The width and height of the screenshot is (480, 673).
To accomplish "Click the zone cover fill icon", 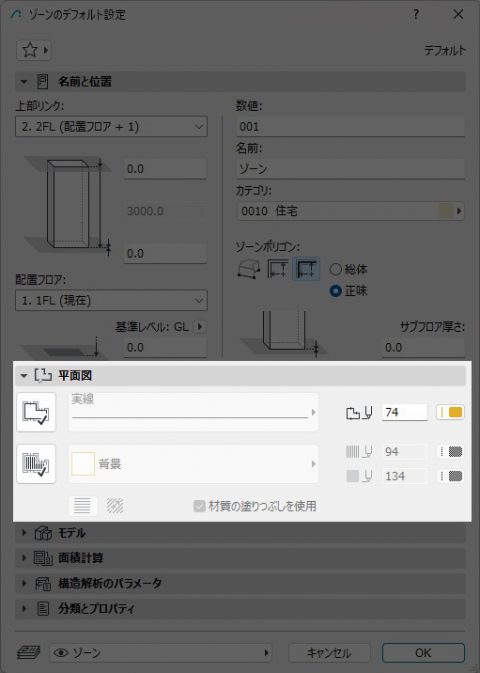I will point(36,464).
